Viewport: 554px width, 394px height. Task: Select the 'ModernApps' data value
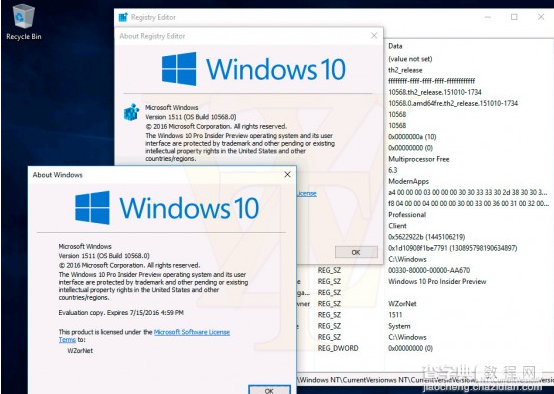point(408,181)
